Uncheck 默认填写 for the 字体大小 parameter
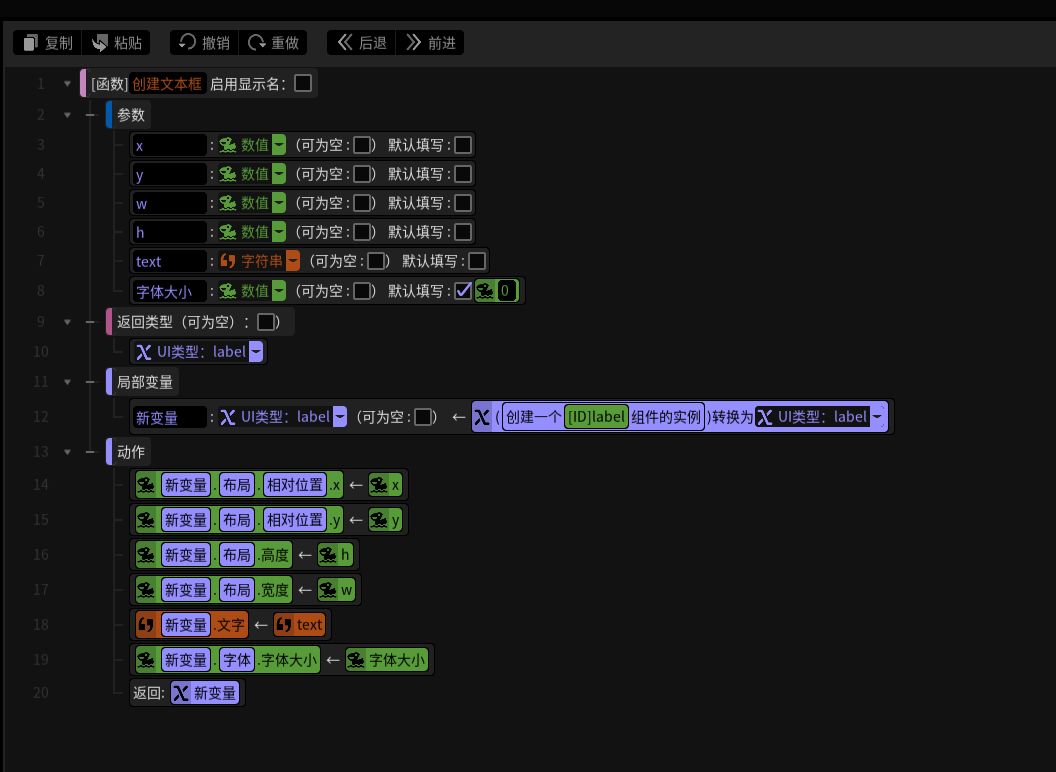The image size is (1056, 772). click(463, 291)
